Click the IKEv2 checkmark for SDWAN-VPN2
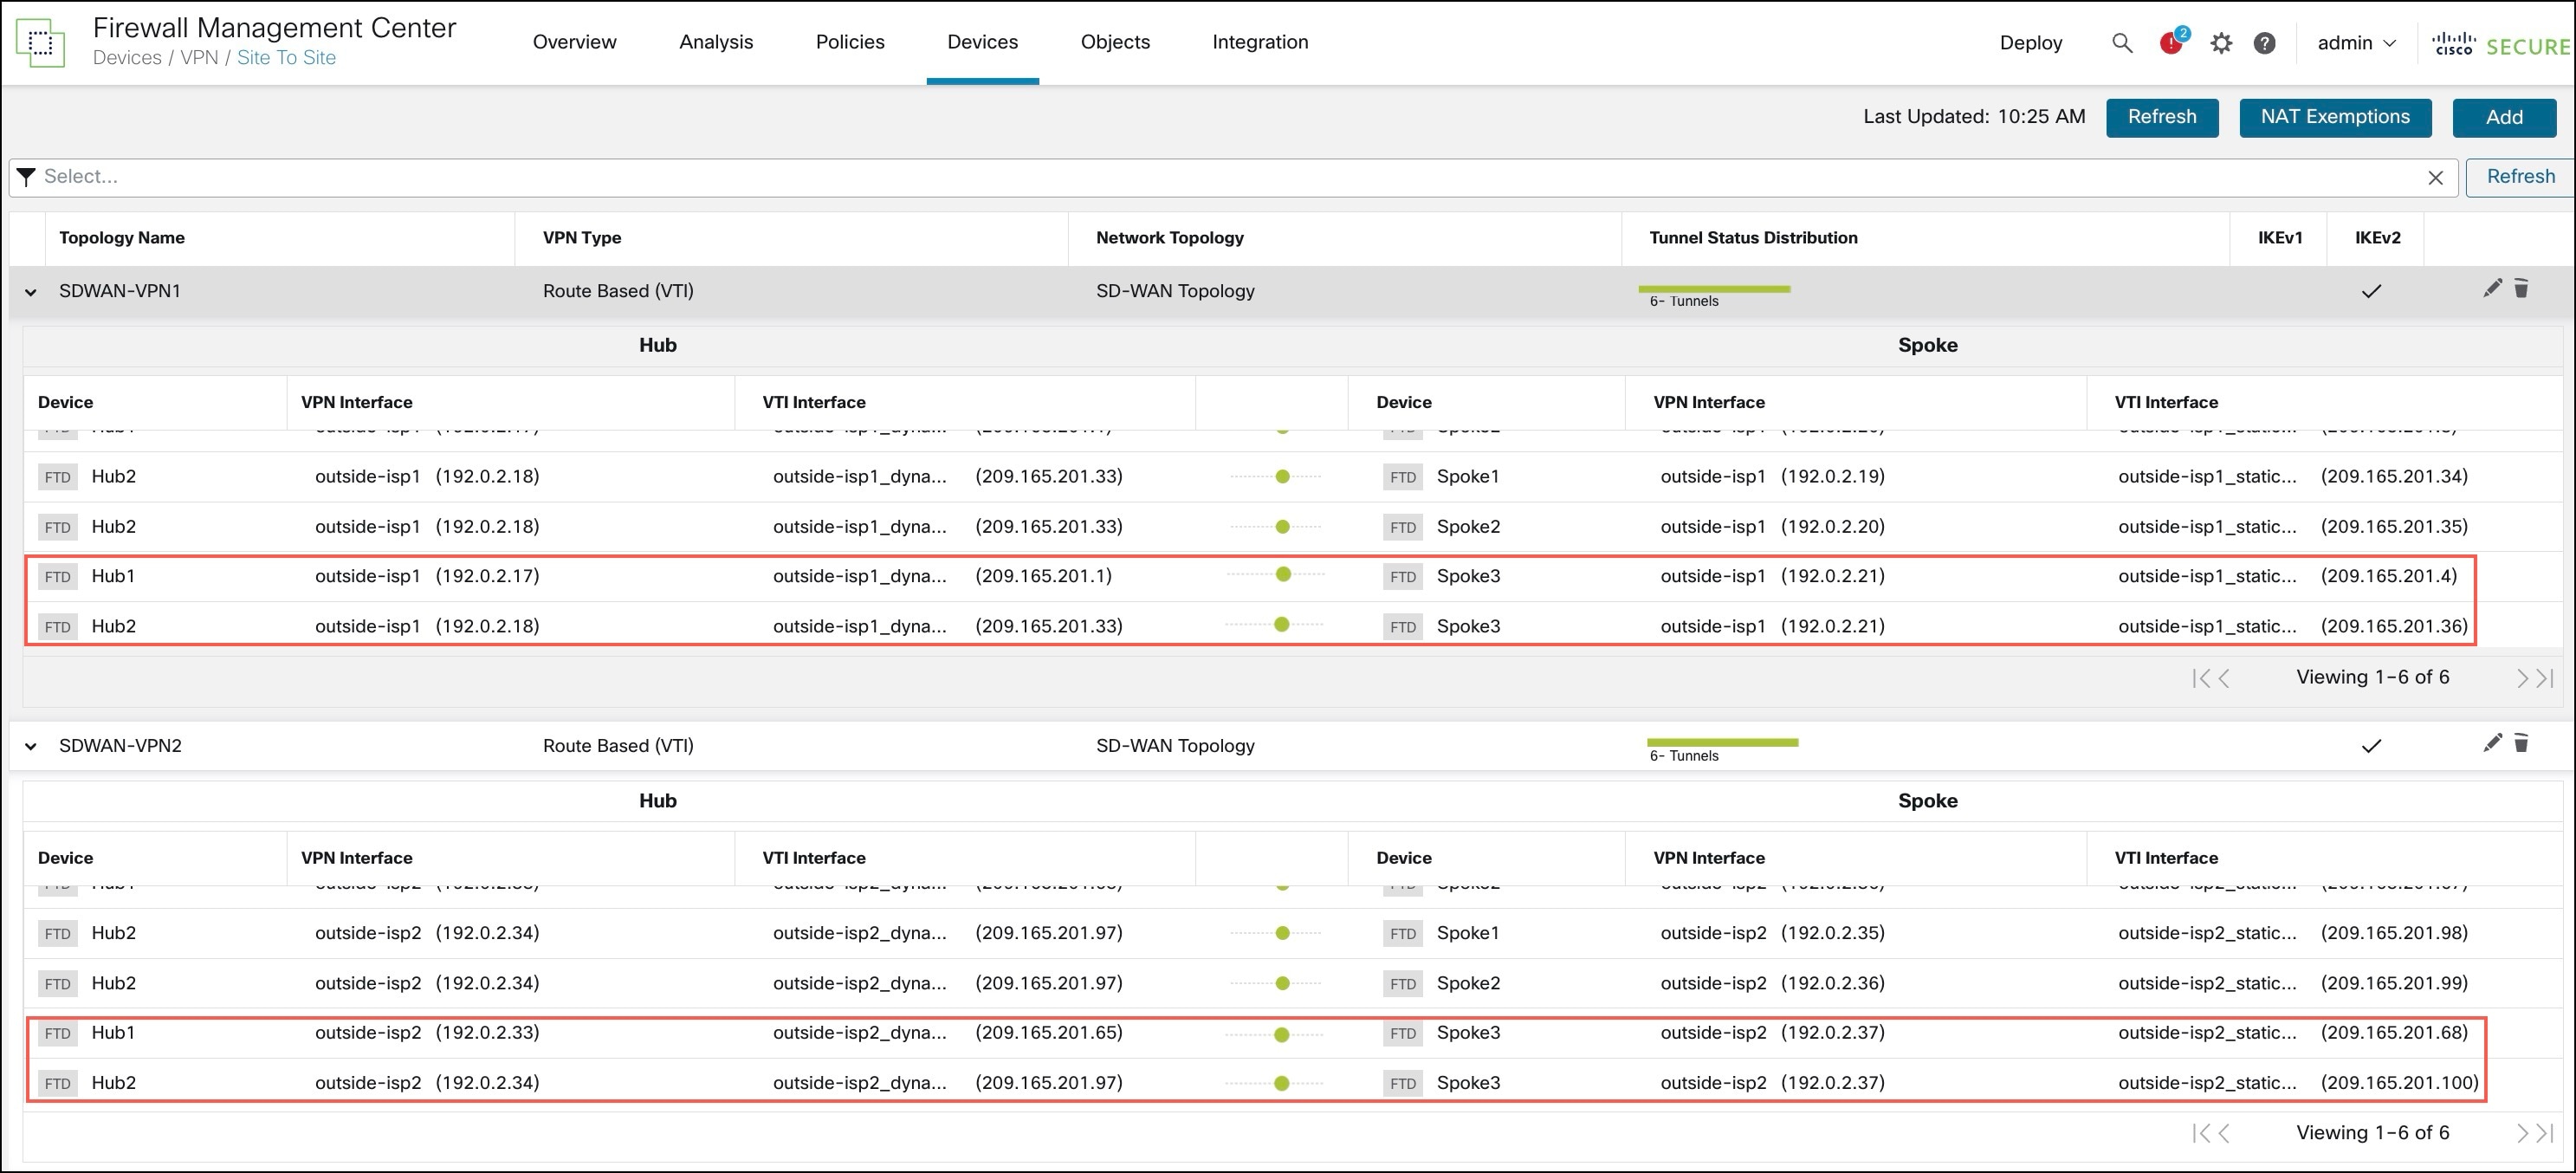This screenshot has height=1173, width=2576. (2371, 745)
